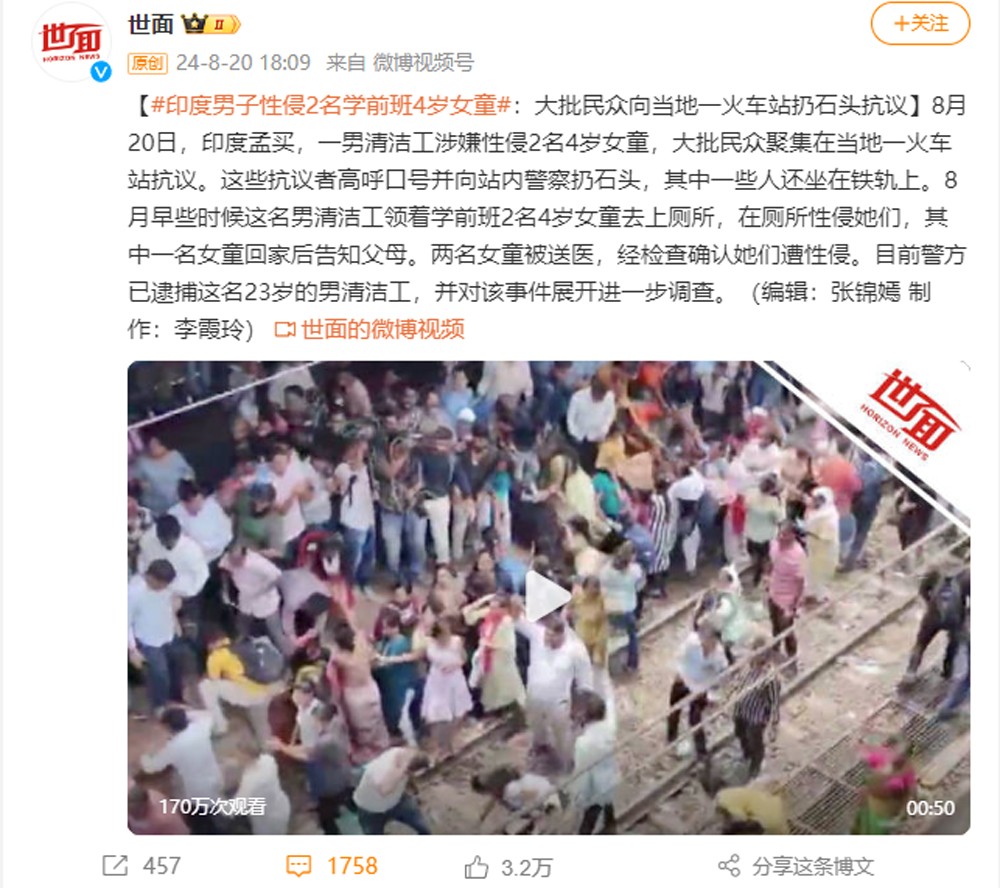The height and width of the screenshot is (888, 1000).
Task: Click the repost icon with 457
Action: tap(116, 866)
